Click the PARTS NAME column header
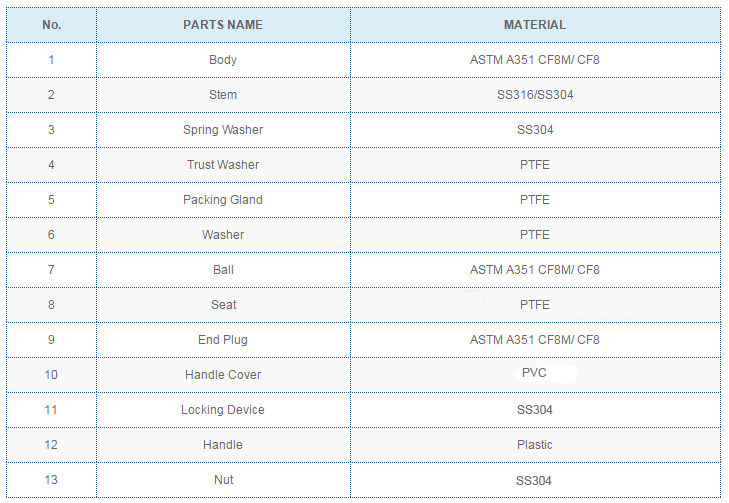This screenshot has width=729, height=503. point(223,25)
